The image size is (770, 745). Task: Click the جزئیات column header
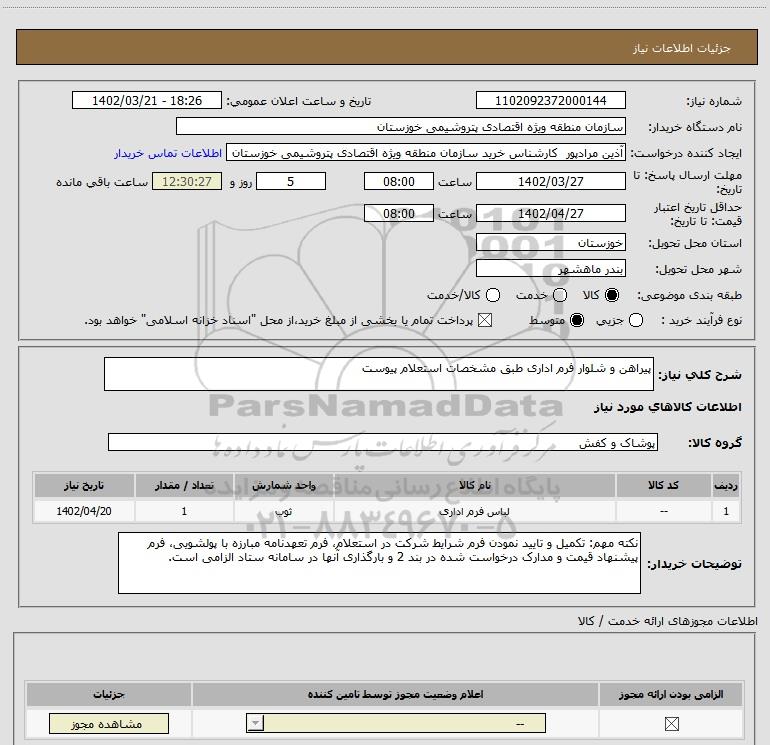[x=109, y=694]
